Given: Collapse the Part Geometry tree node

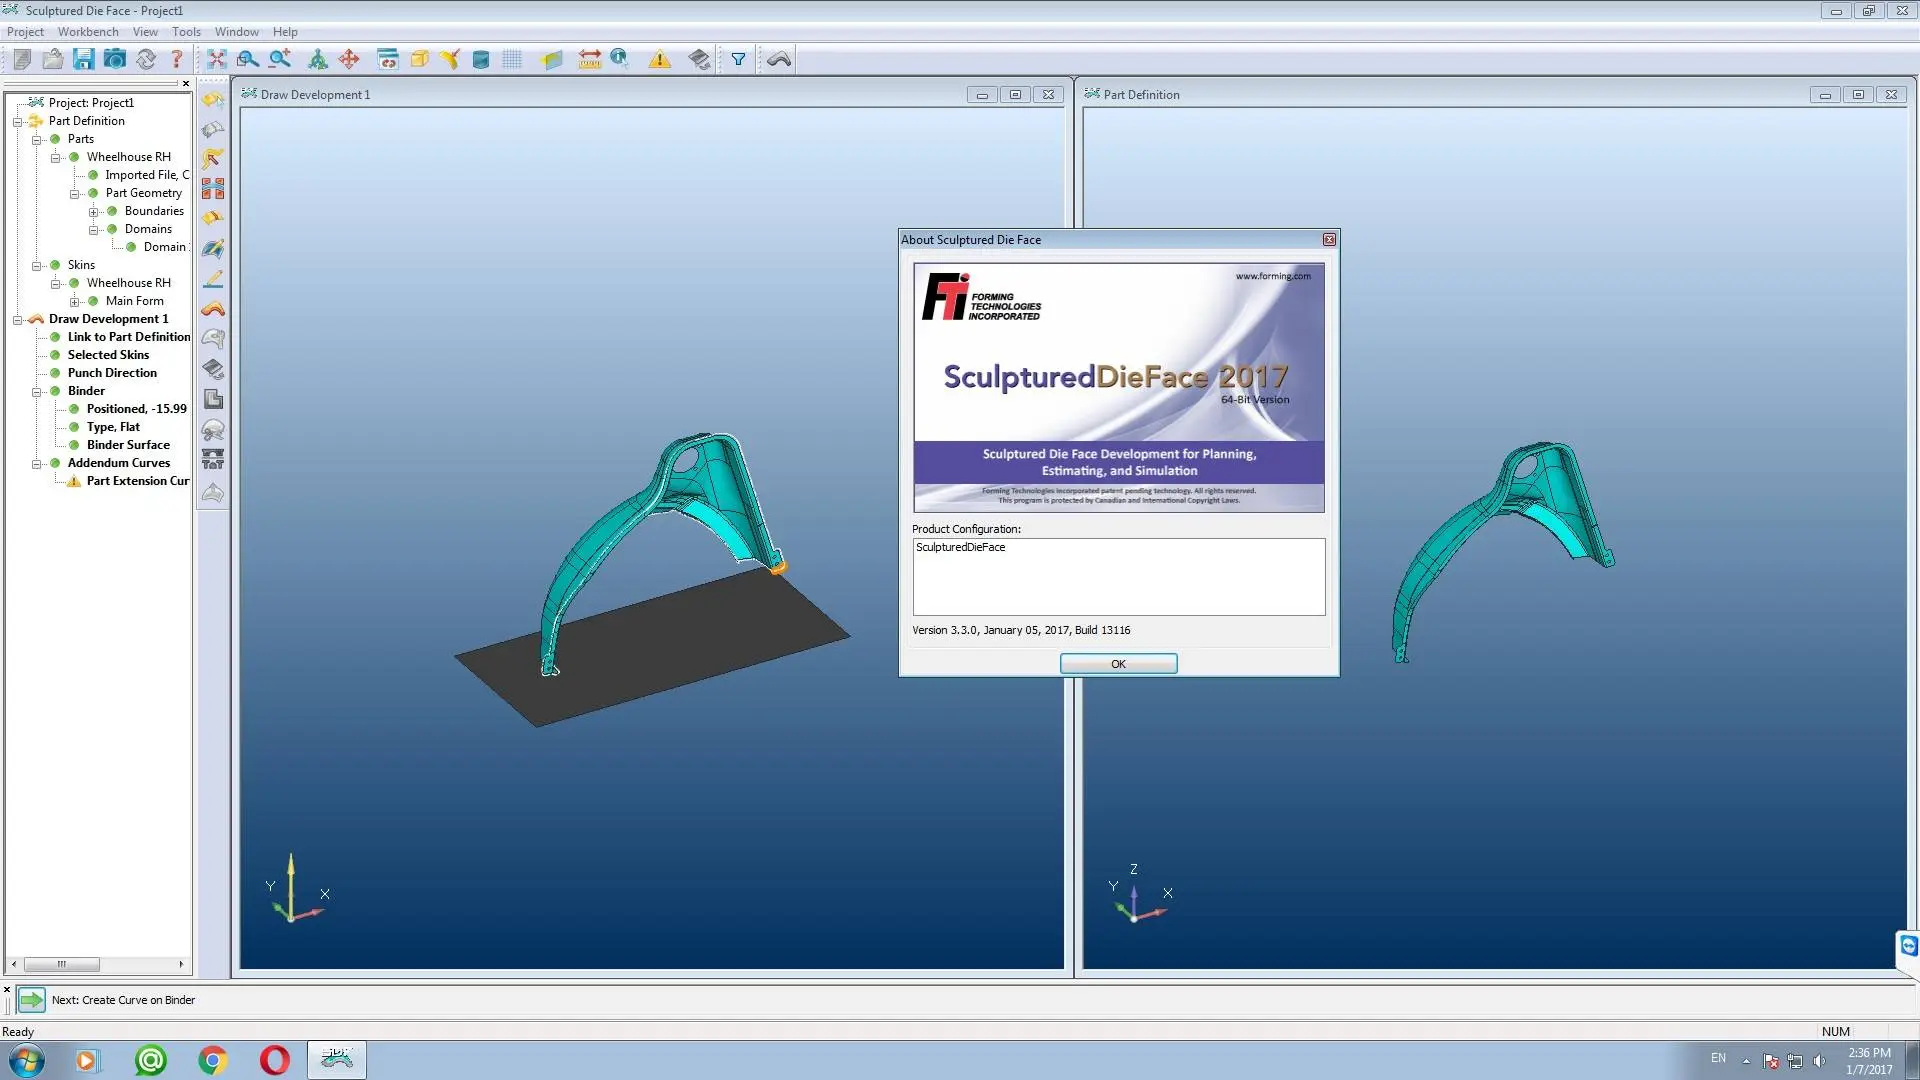Looking at the screenshot, I should [x=74, y=194].
